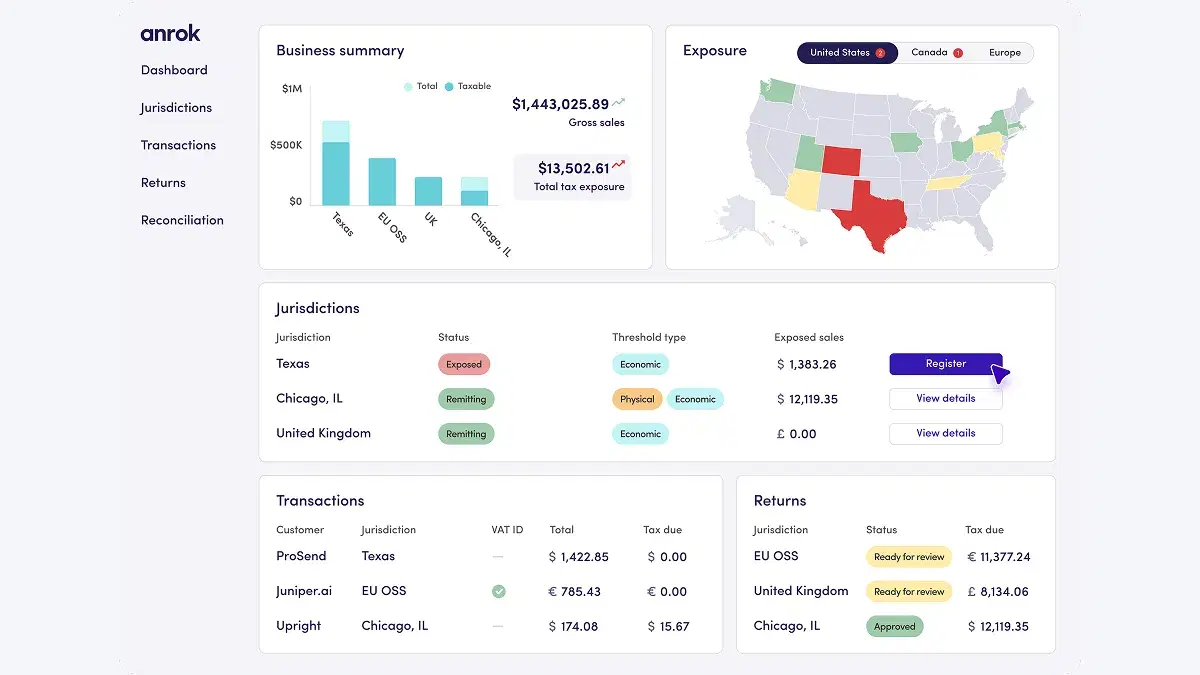
Task: Switch exposure map to Europe
Action: 1005,53
